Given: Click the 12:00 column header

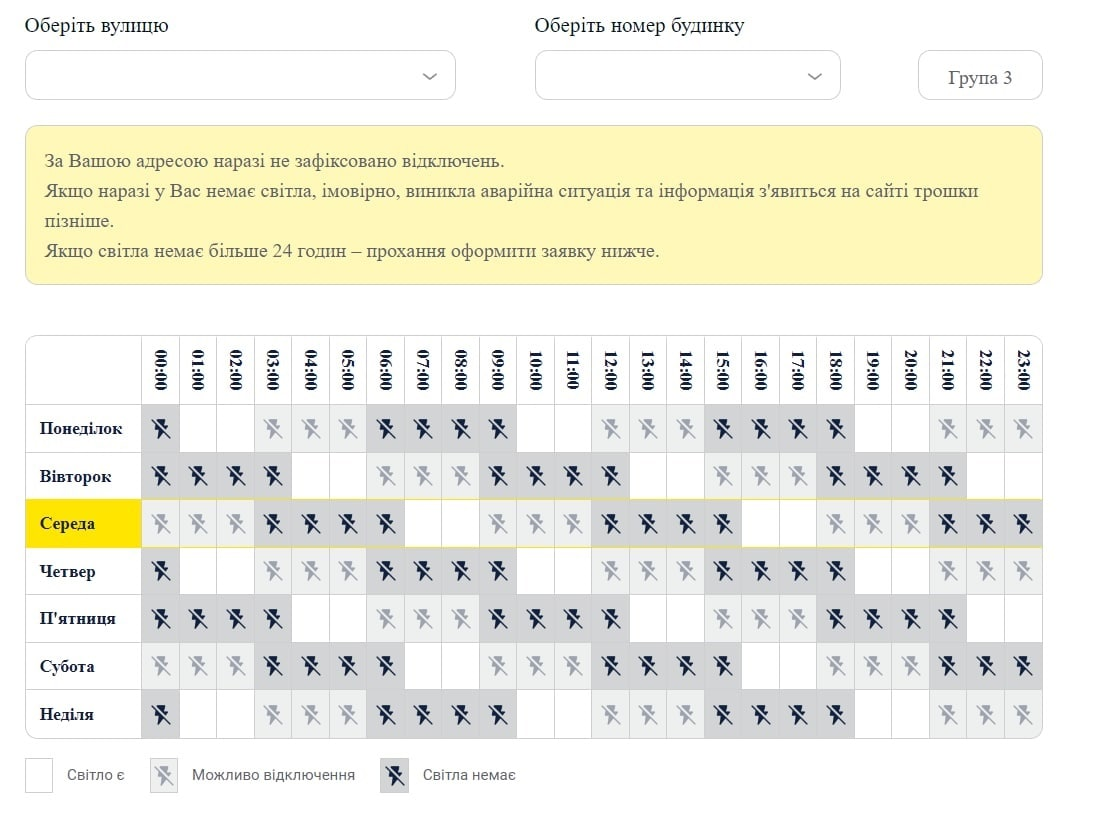Looking at the screenshot, I should [x=611, y=371].
